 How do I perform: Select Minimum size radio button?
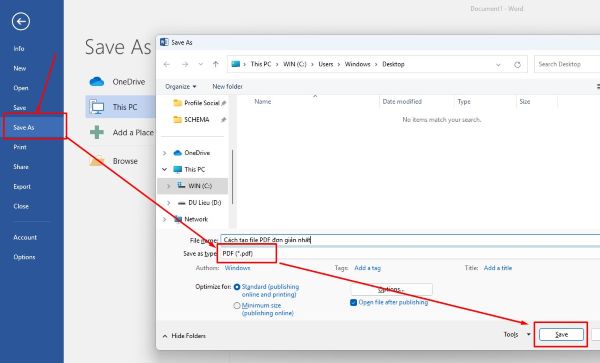coord(237,306)
